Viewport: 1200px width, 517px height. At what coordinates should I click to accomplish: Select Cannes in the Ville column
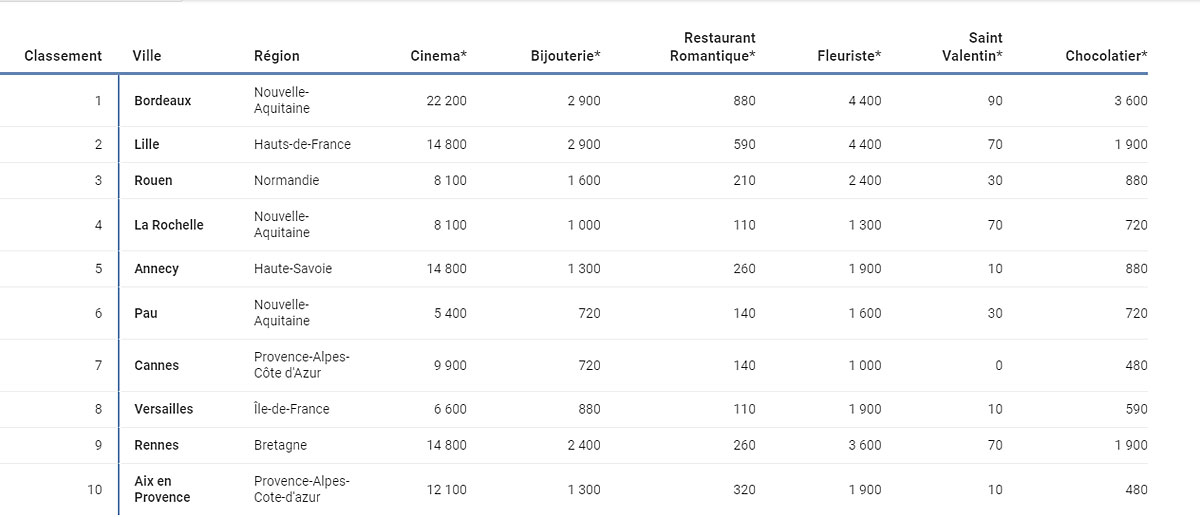[157, 366]
